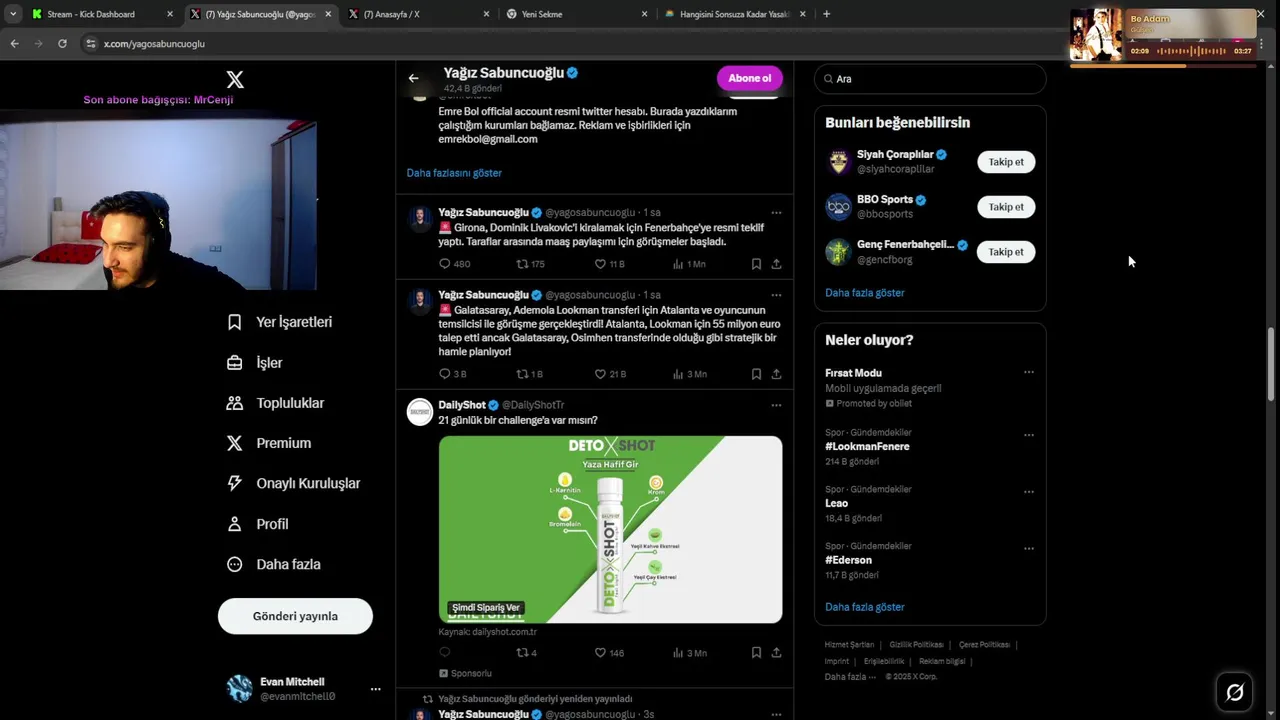Screen dimensions: 1280x720
Task: Click the X logo above the sidebar
Action: (235, 79)
